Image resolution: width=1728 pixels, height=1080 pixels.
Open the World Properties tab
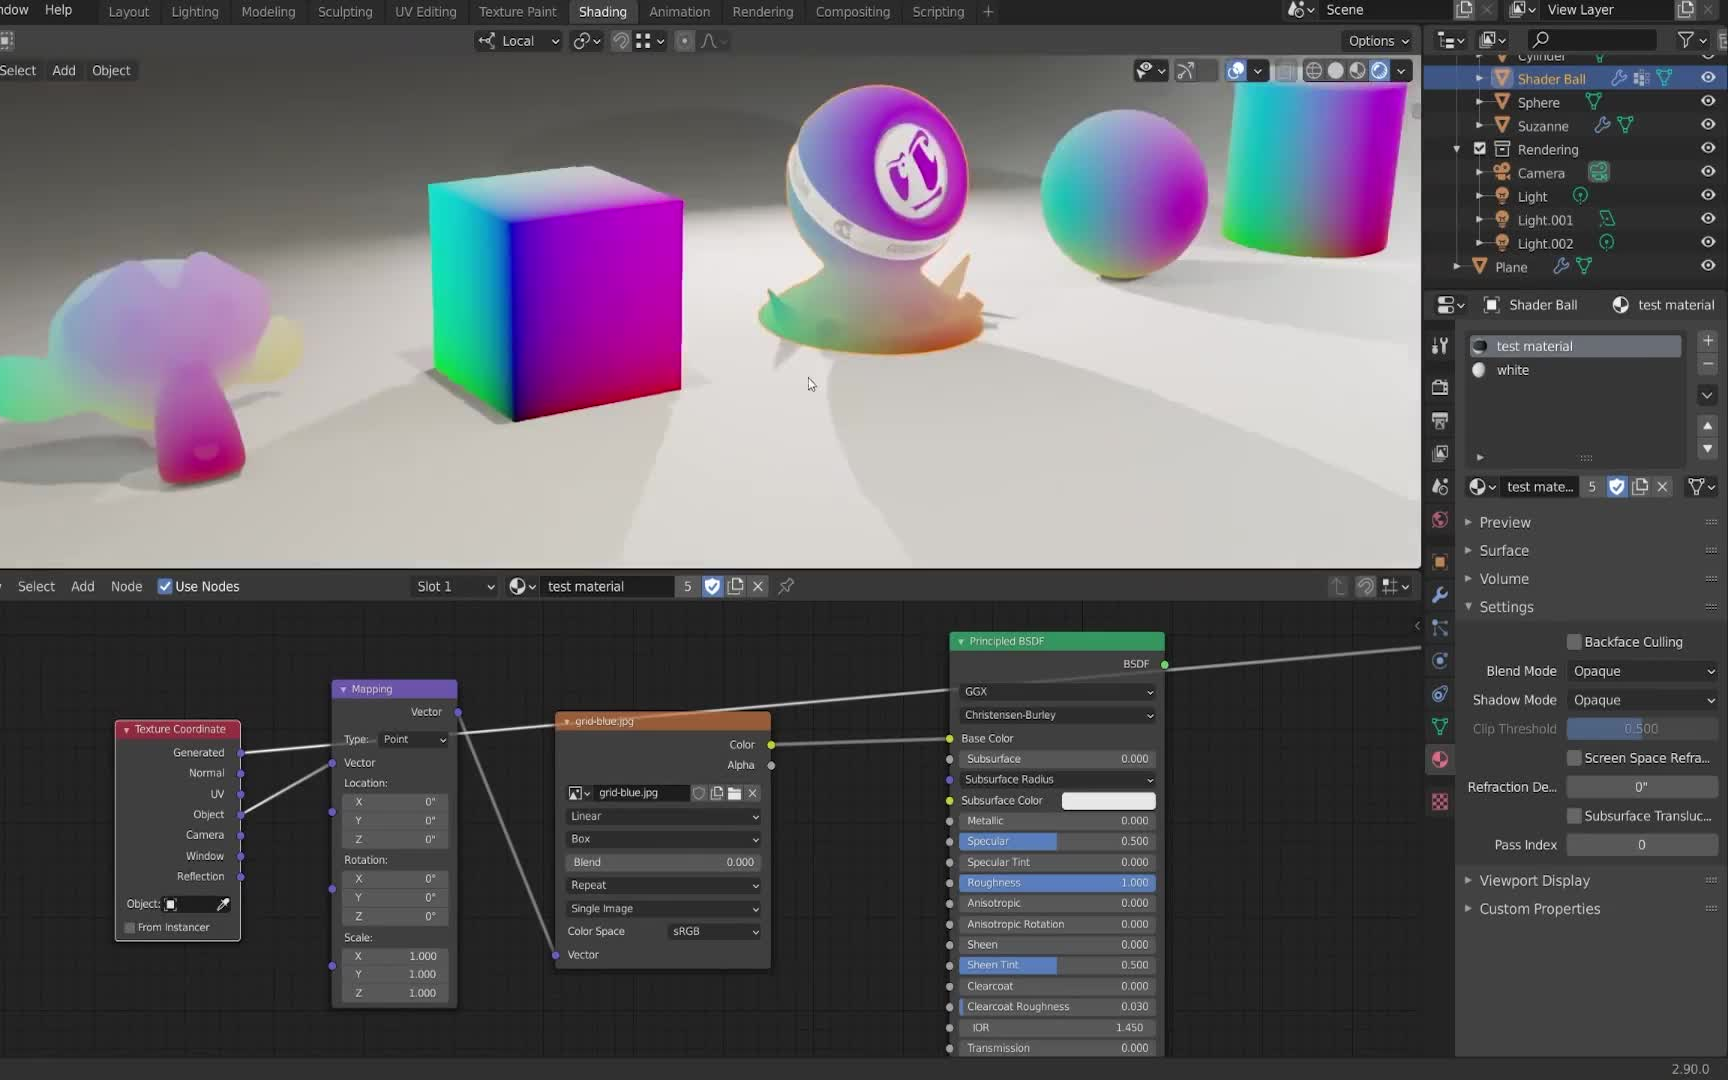(1438, 519)
